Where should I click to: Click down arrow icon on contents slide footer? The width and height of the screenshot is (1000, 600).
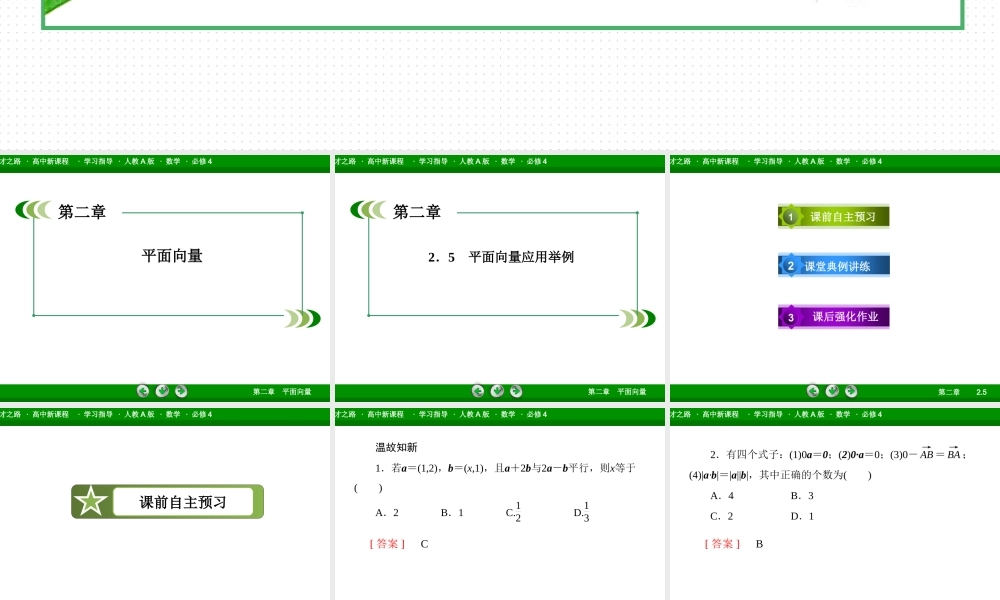click(832, 391)
